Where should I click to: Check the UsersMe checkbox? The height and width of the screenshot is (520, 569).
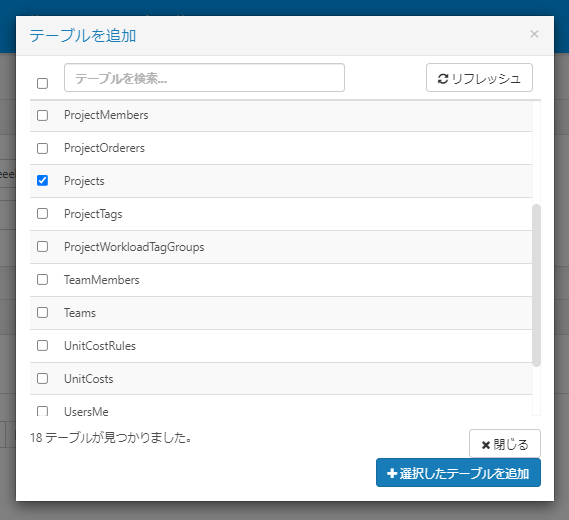42,411
